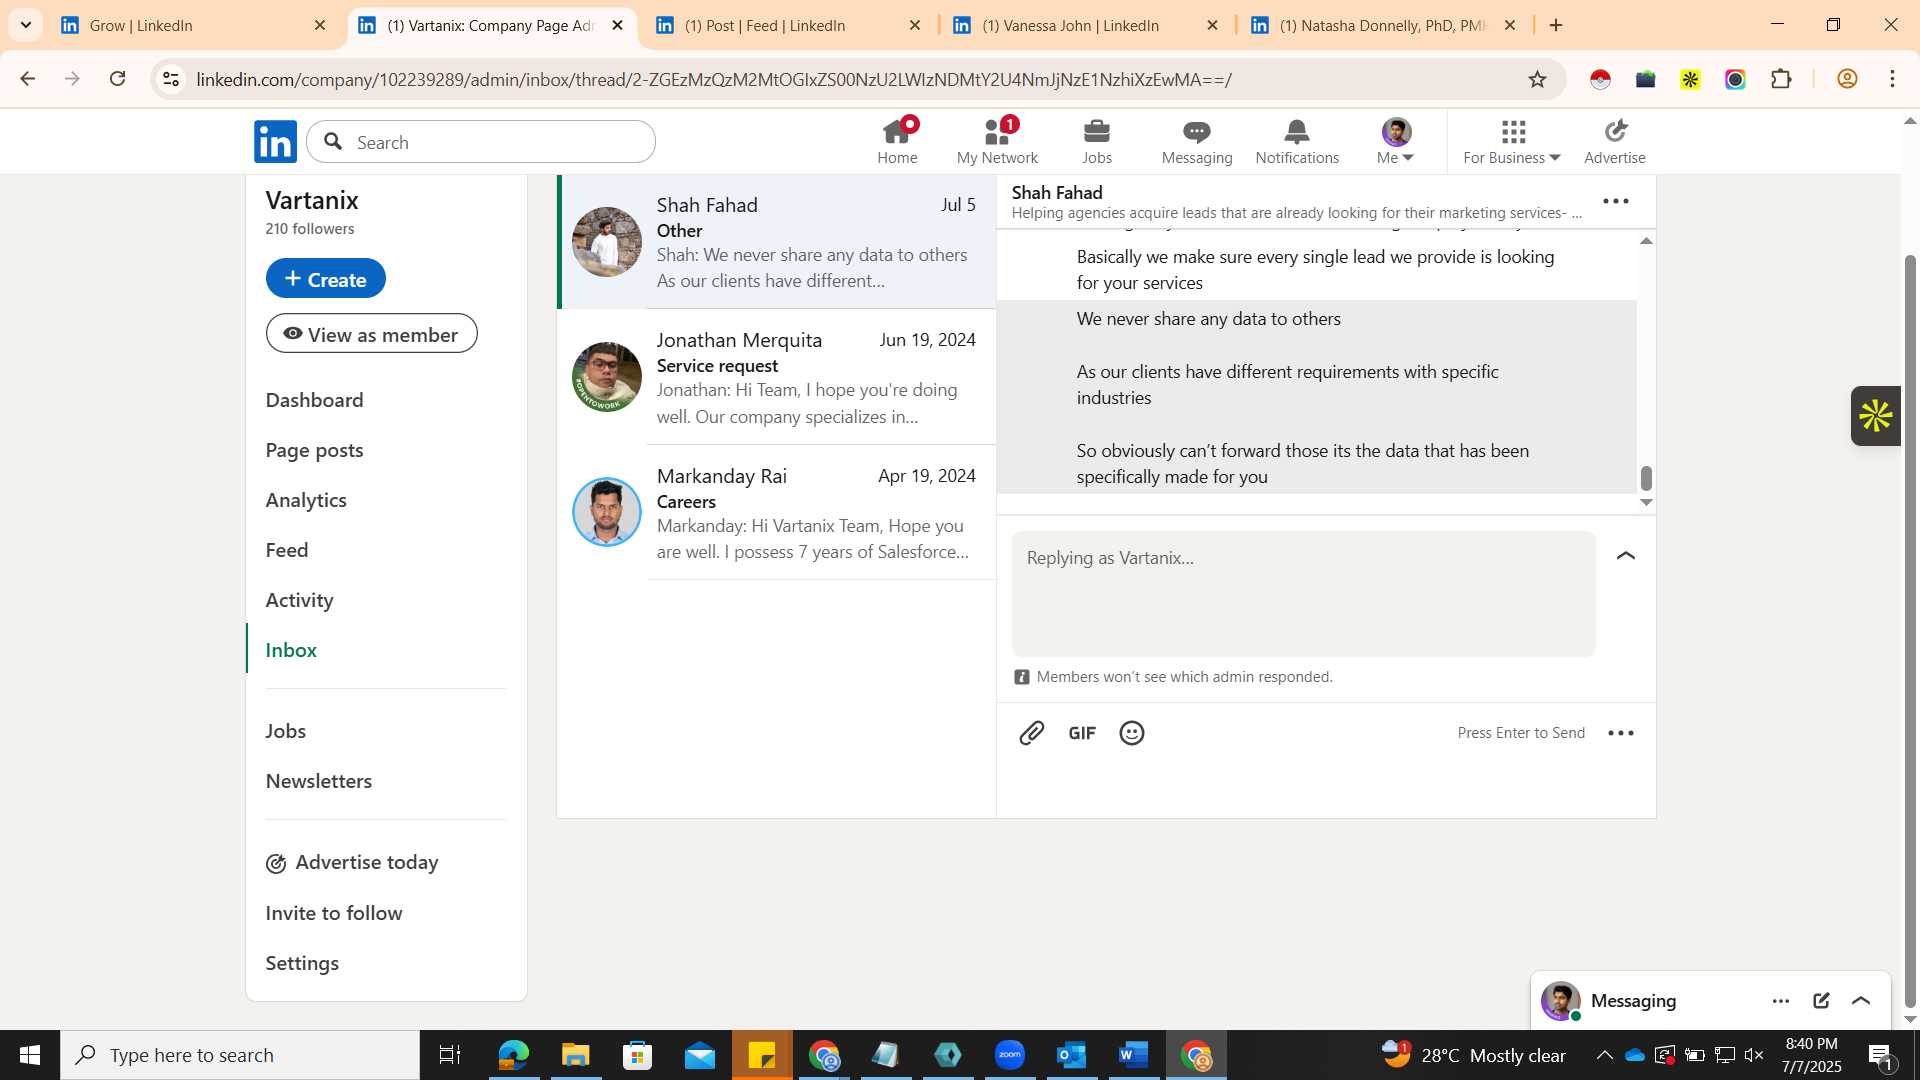
Task: Open the GIF picker
Action: (x=1082, y=733)
